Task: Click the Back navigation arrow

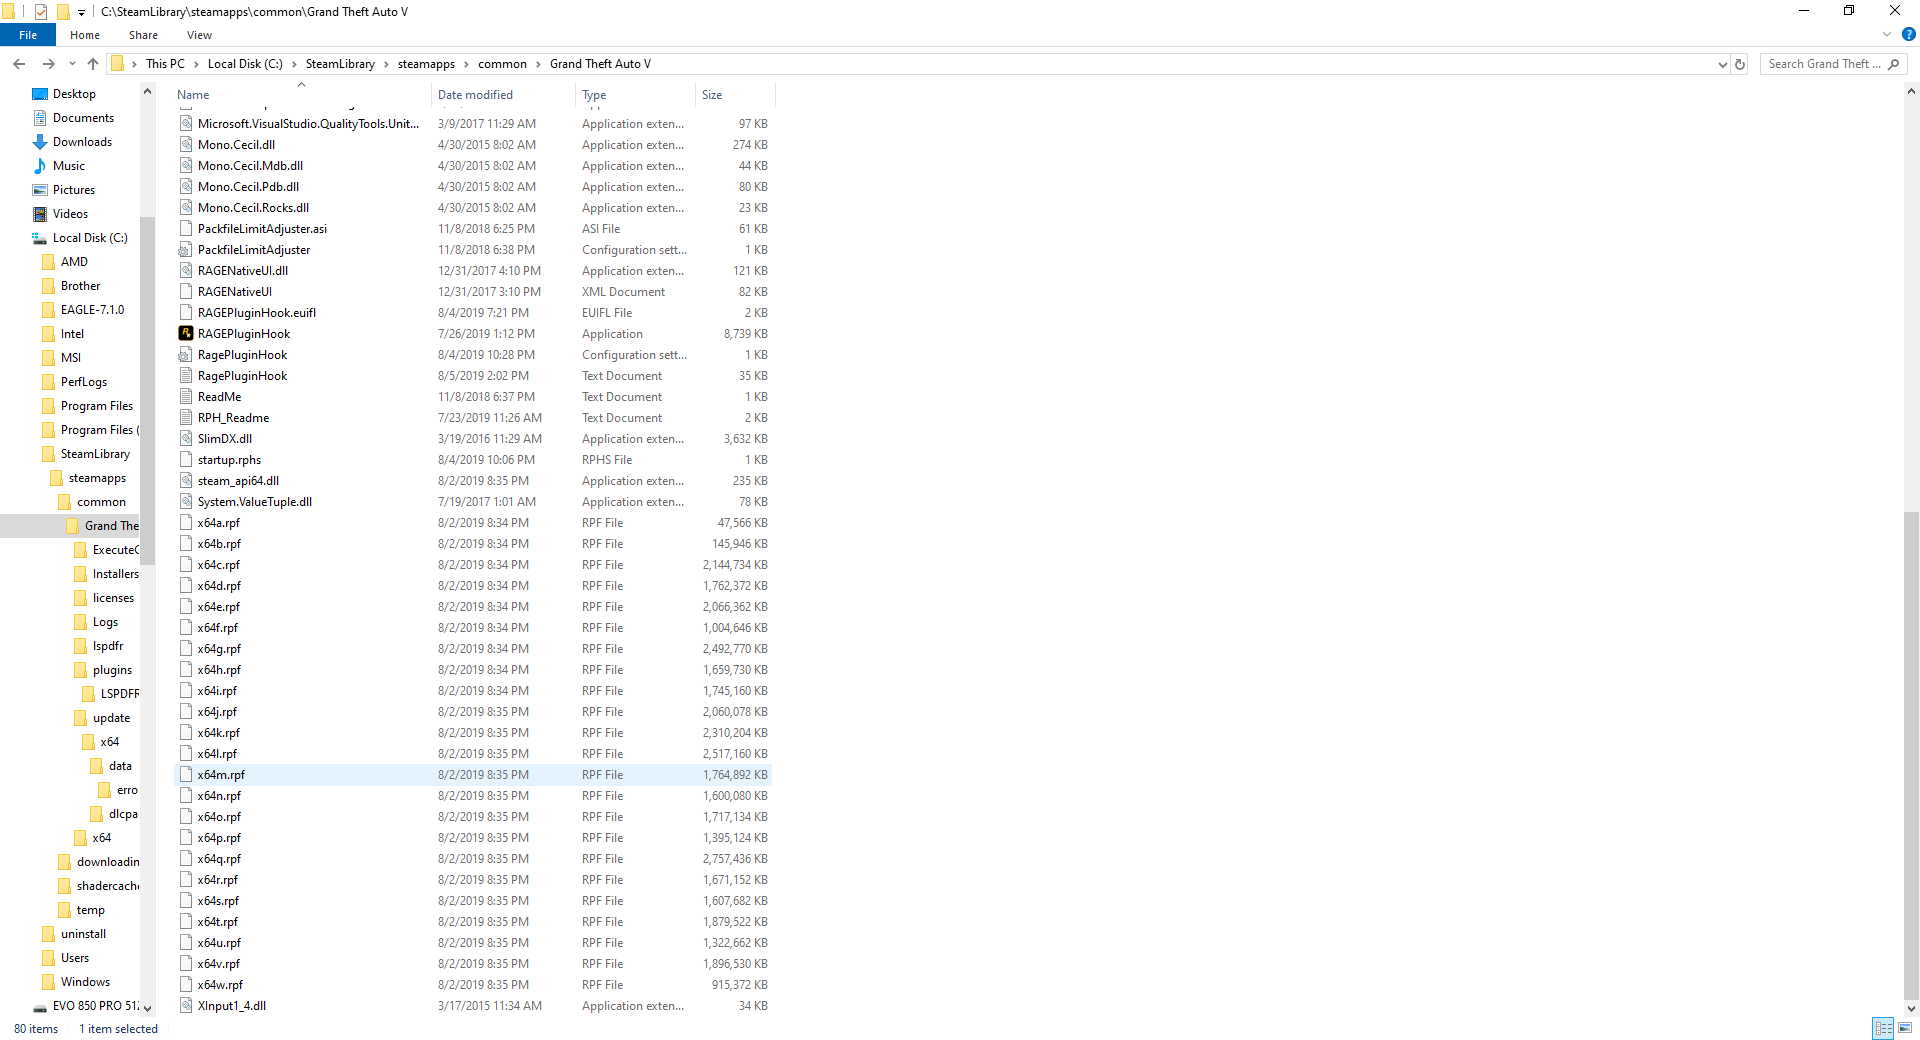Action: [x=19, y=64]
